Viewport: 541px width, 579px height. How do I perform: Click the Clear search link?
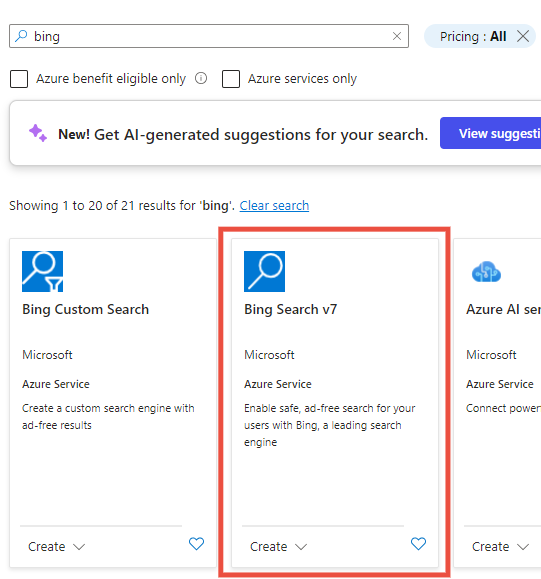coord(274,205)
